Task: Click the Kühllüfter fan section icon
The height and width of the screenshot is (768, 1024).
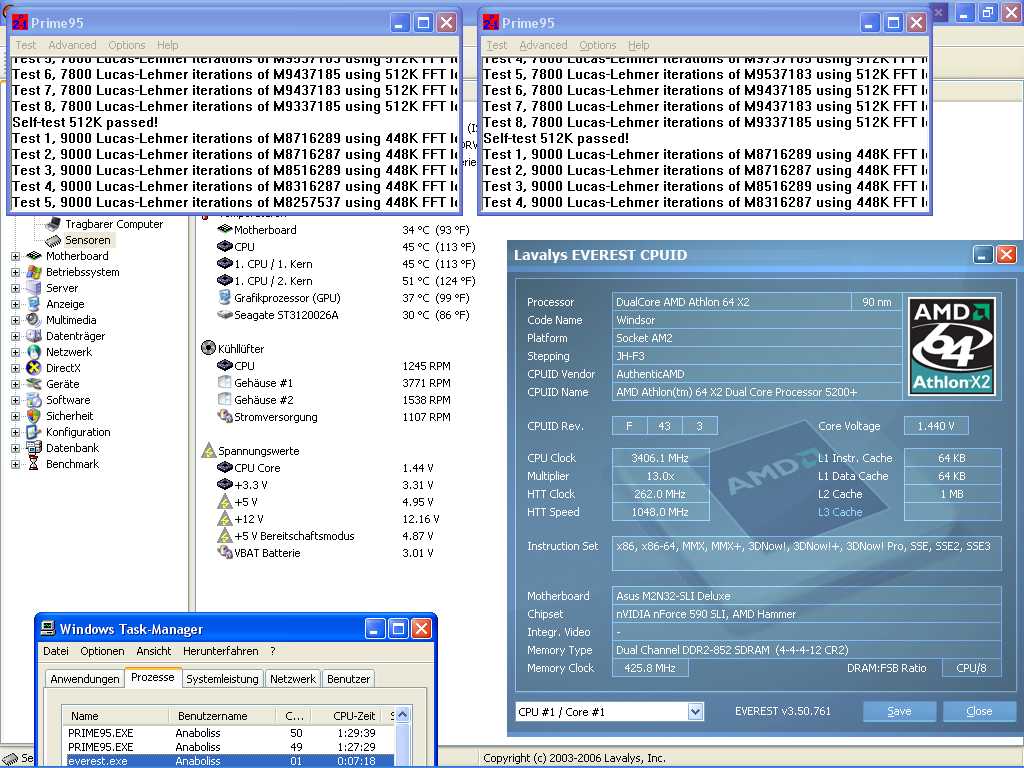Action: [x=208, y=348]
